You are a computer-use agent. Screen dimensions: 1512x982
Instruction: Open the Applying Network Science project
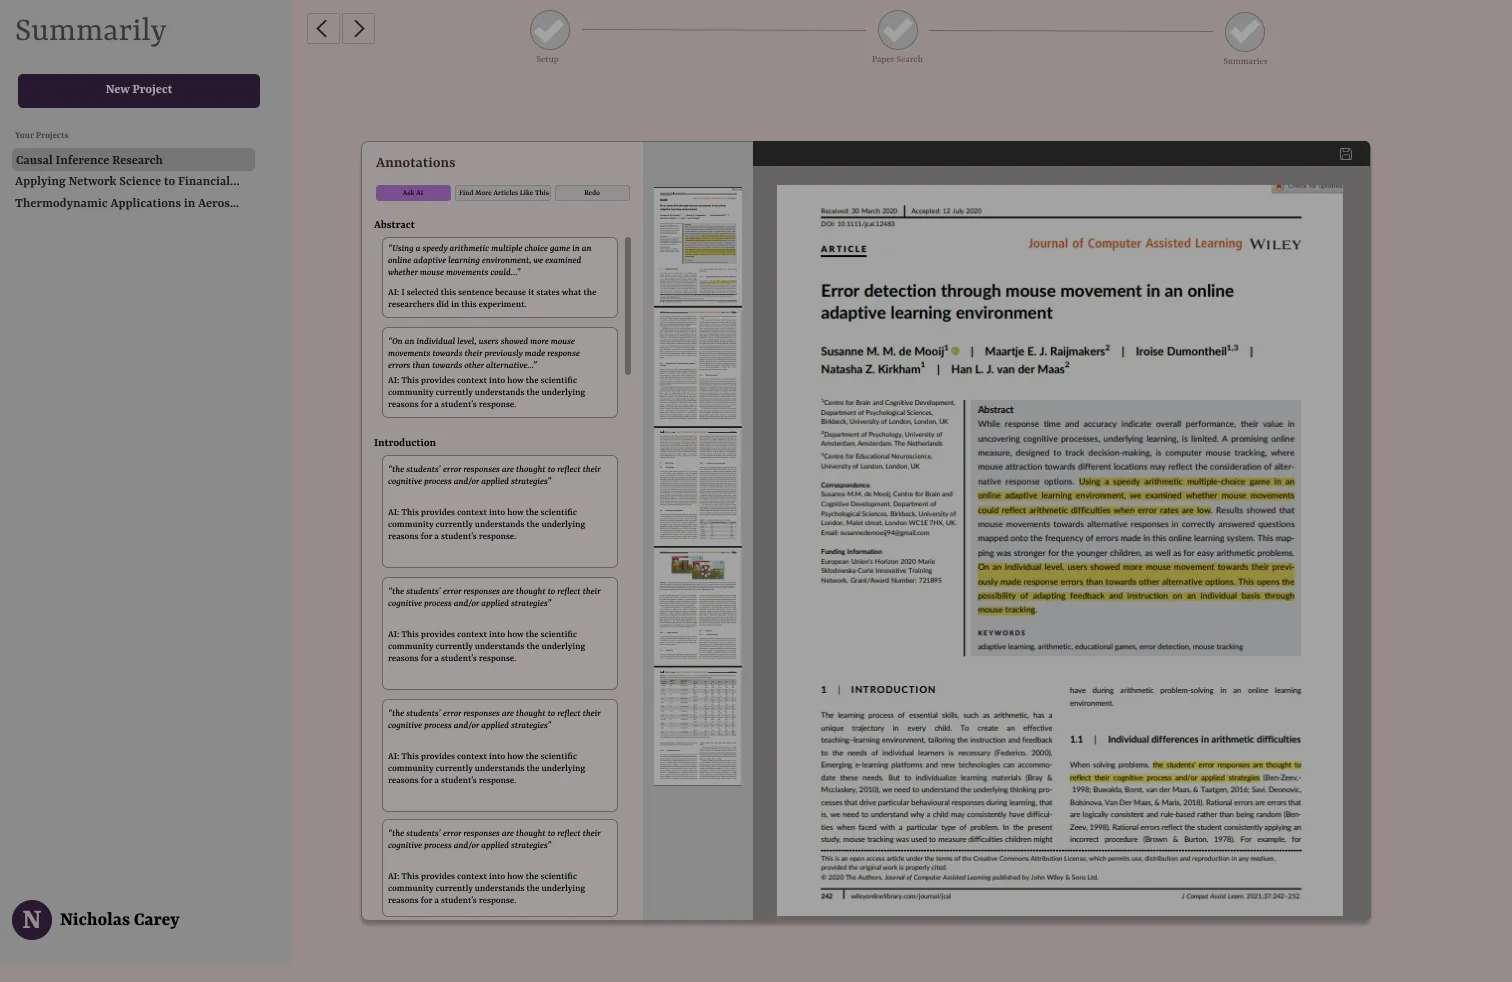click(x=127, y=181)
